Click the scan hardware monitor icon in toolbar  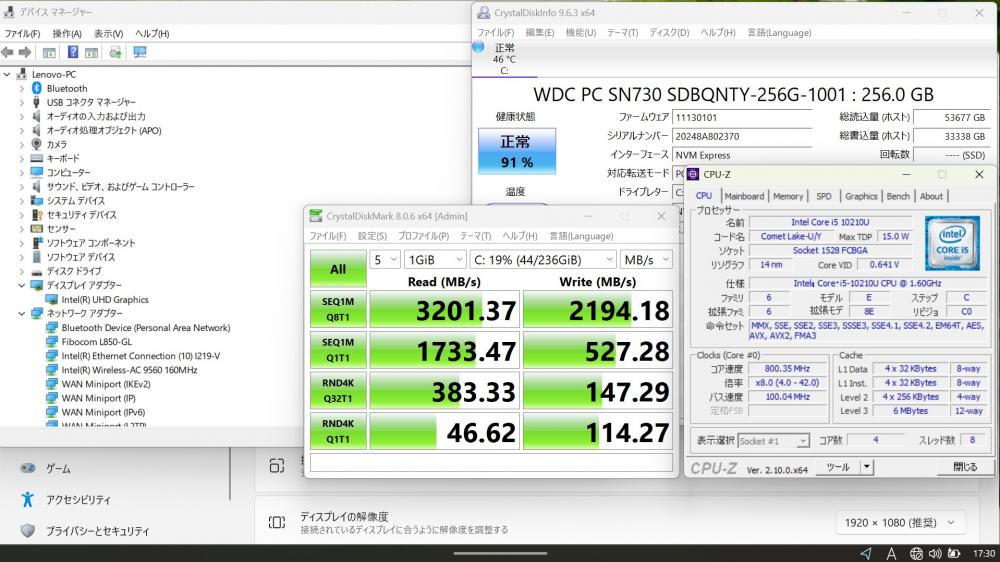140,52
